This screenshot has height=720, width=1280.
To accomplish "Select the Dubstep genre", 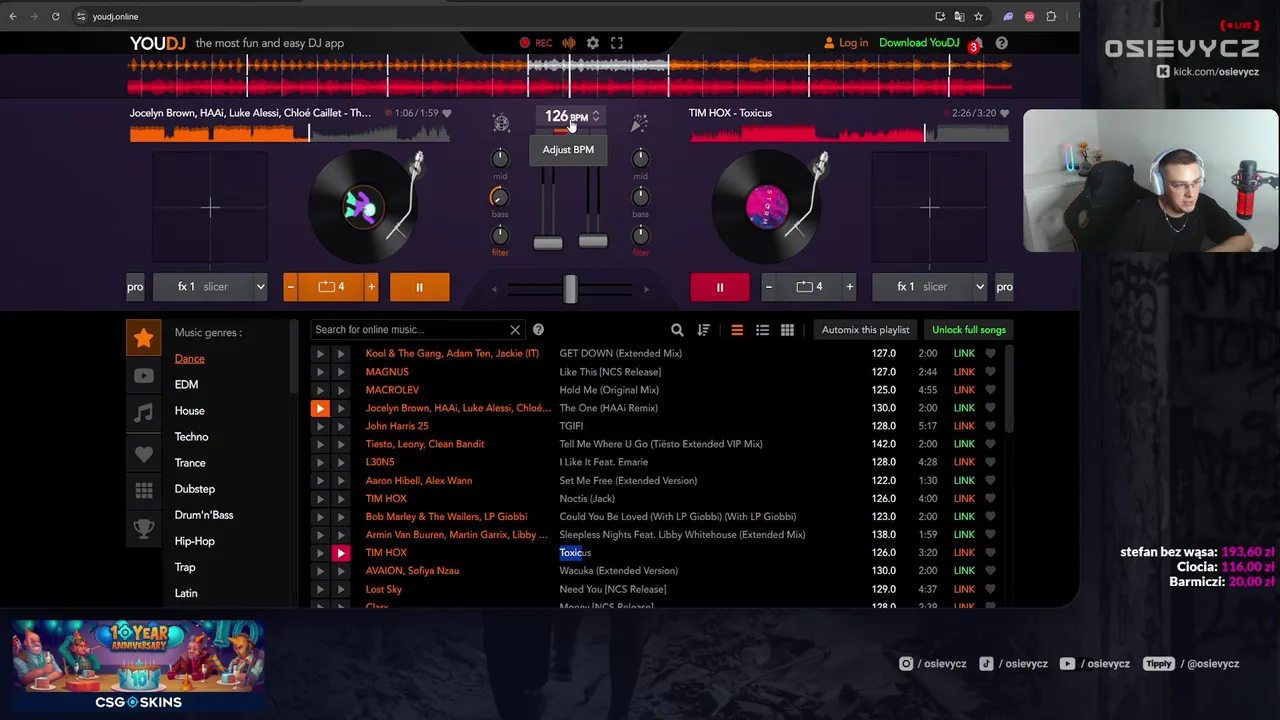I will [x=194, y=489].
